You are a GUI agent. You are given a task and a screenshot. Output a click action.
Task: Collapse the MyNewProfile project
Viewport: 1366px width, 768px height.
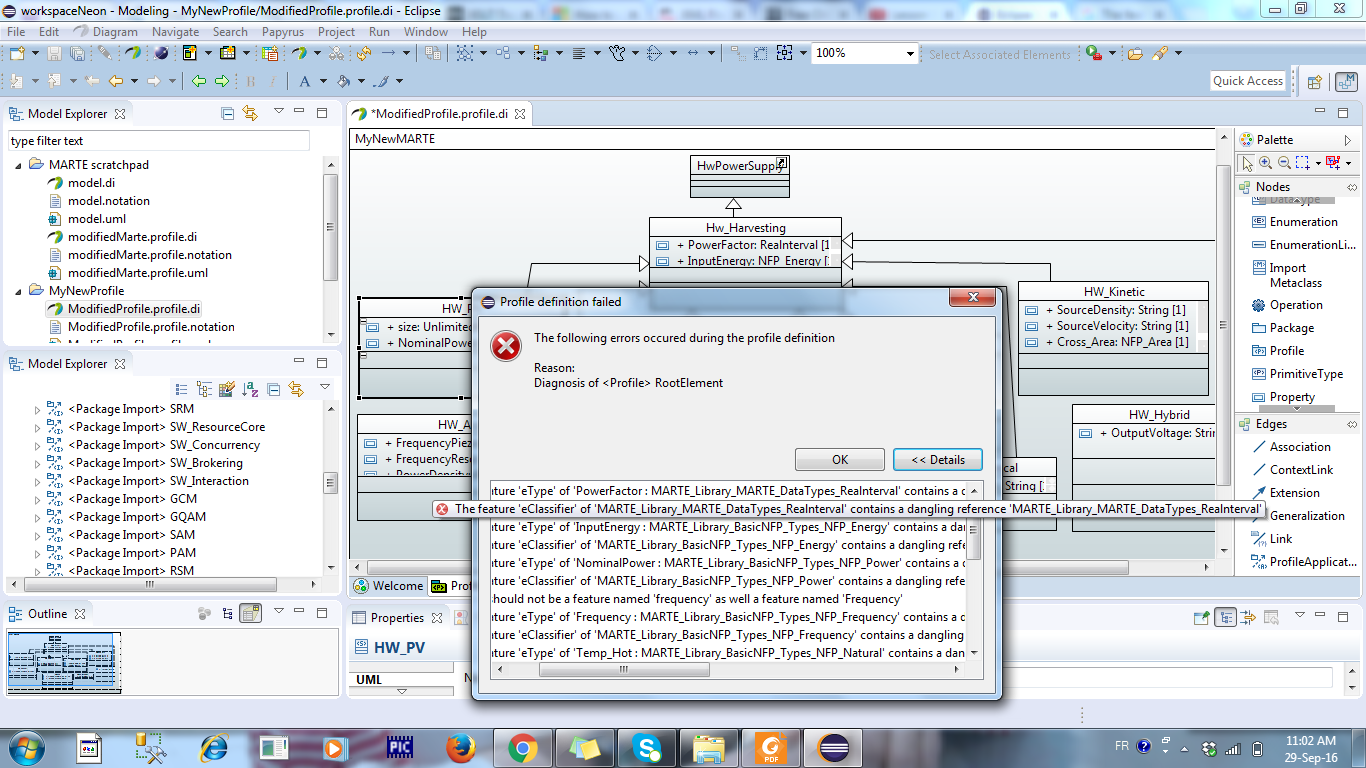tap(17, 291)
